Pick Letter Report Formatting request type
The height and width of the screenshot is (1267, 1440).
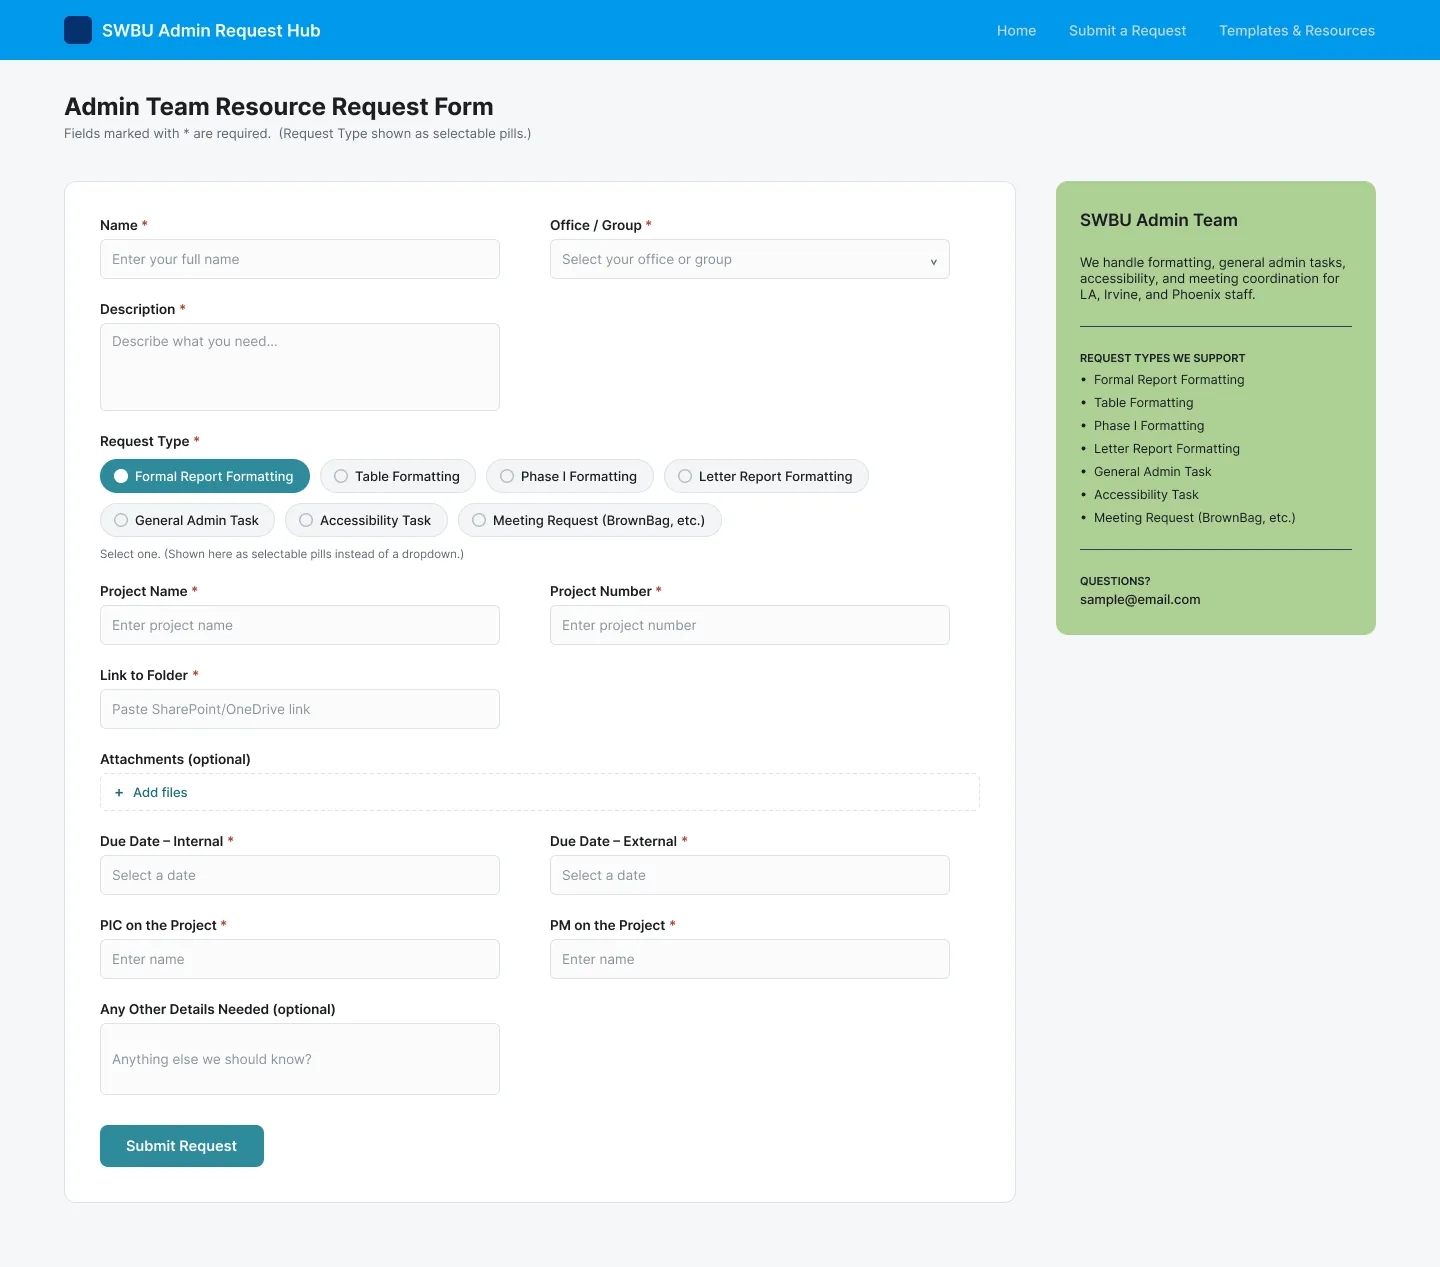pos(766,476)
